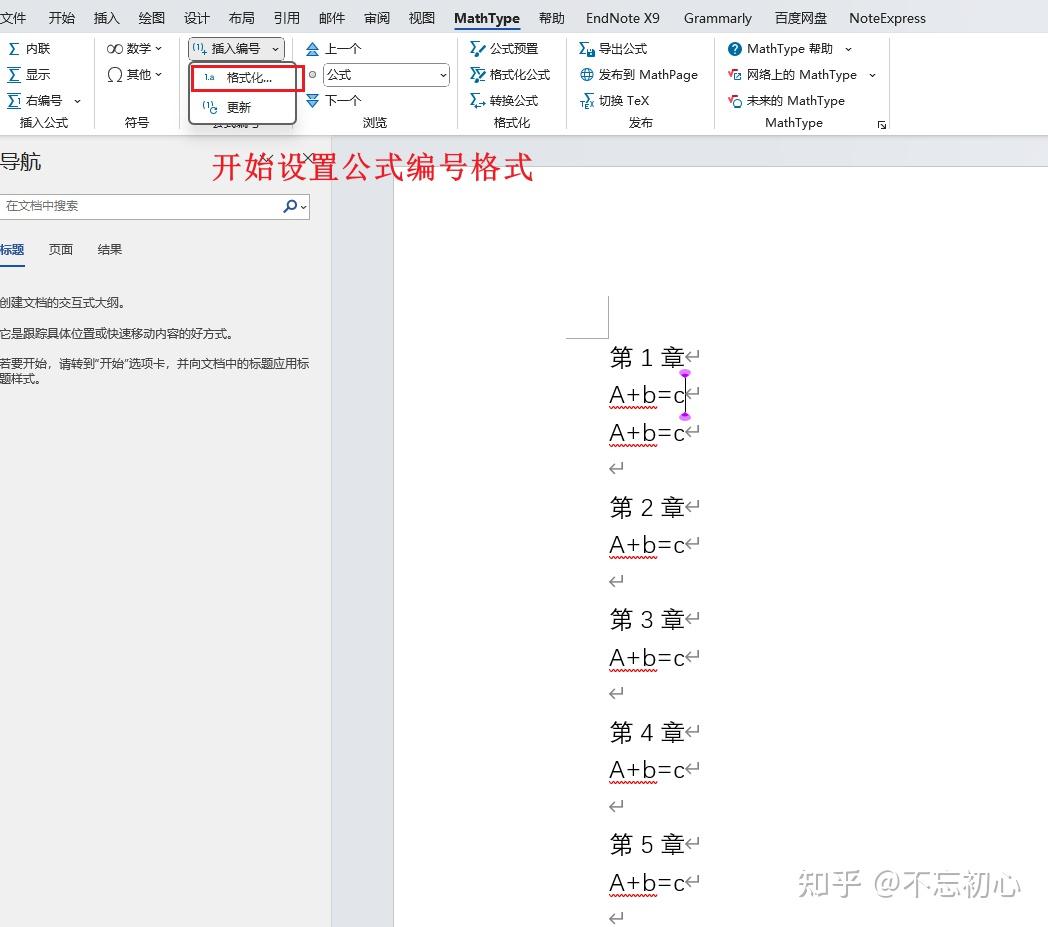Insert a right-numbered equation via 右编号
Screen dimensions: 1048x927
(x=44, y=100)
